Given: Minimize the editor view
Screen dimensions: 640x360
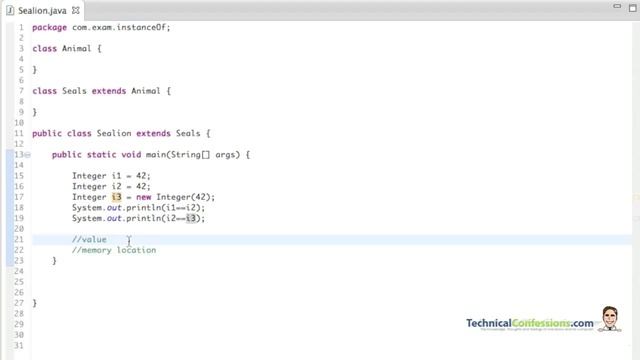Looking at the screenshot, I should click(617, 6).
